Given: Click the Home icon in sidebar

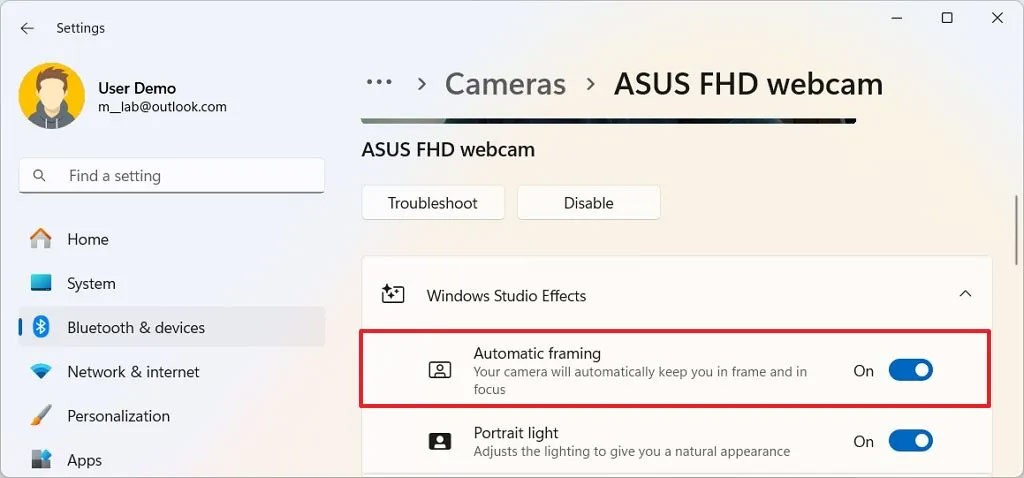Looking at the screenshot, I should point(41,239).
